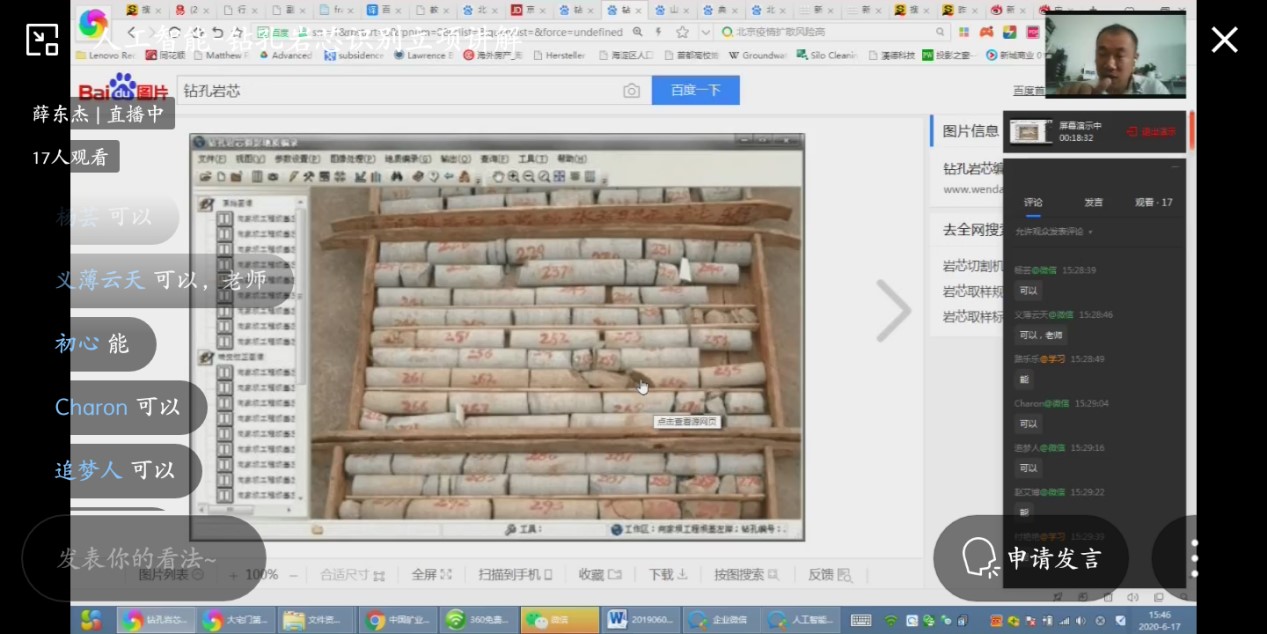Image resolution: width=1267 pixels, height=634 pixels.
Task: Click the star bookmark icon in address bar
Action: pos(682,32)
